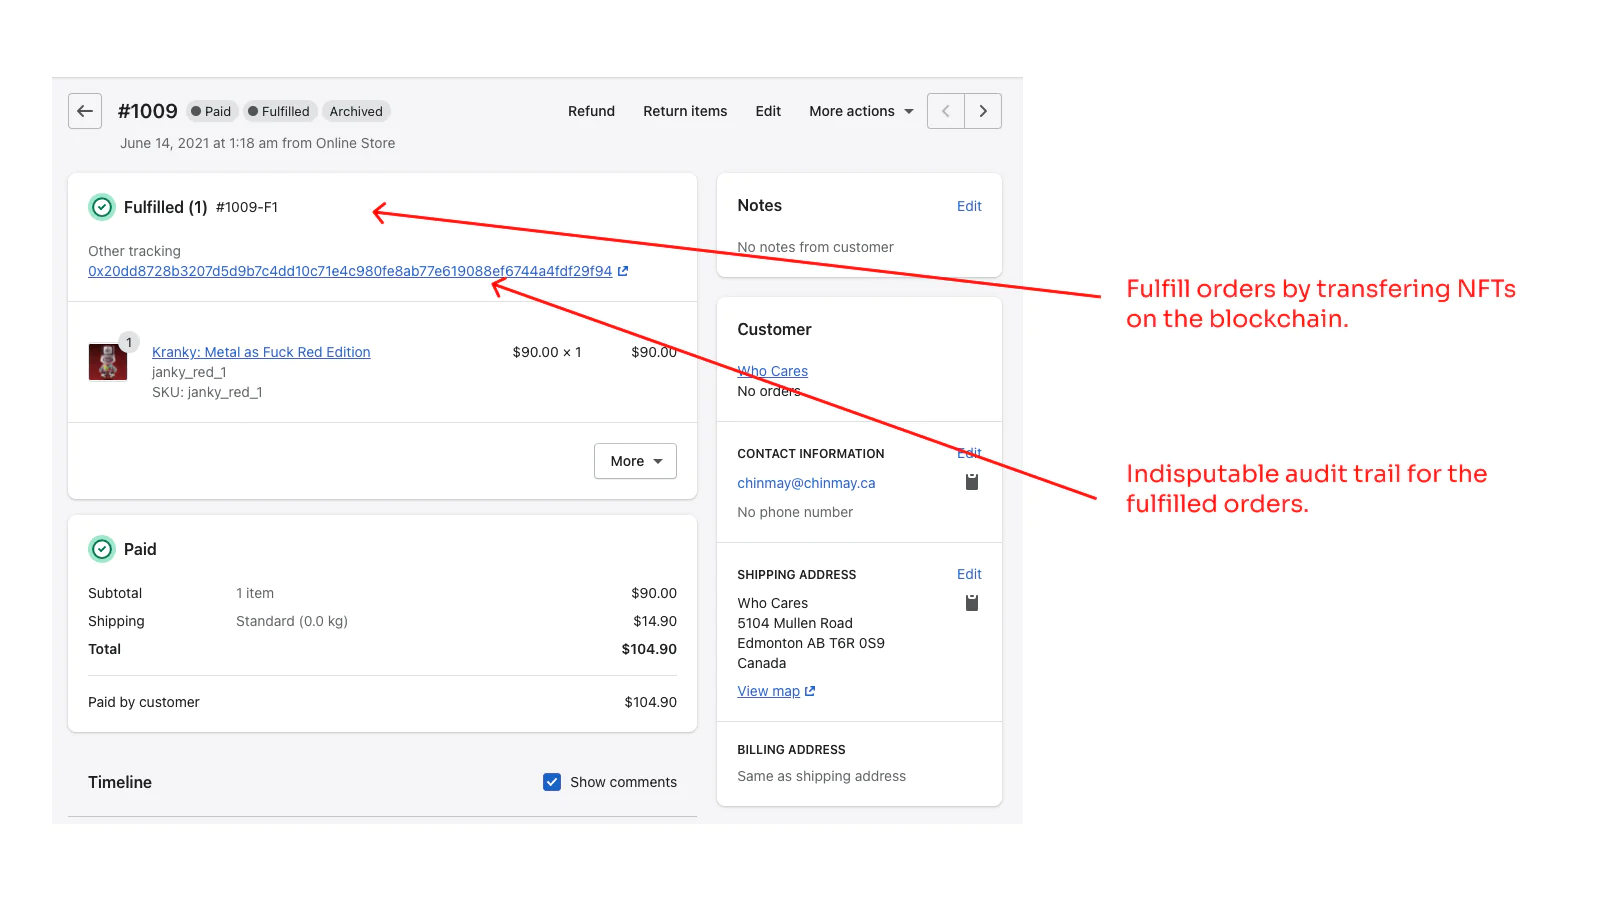
Task: Open the More dropdown in fulfillment card
Action: (635, 461)
